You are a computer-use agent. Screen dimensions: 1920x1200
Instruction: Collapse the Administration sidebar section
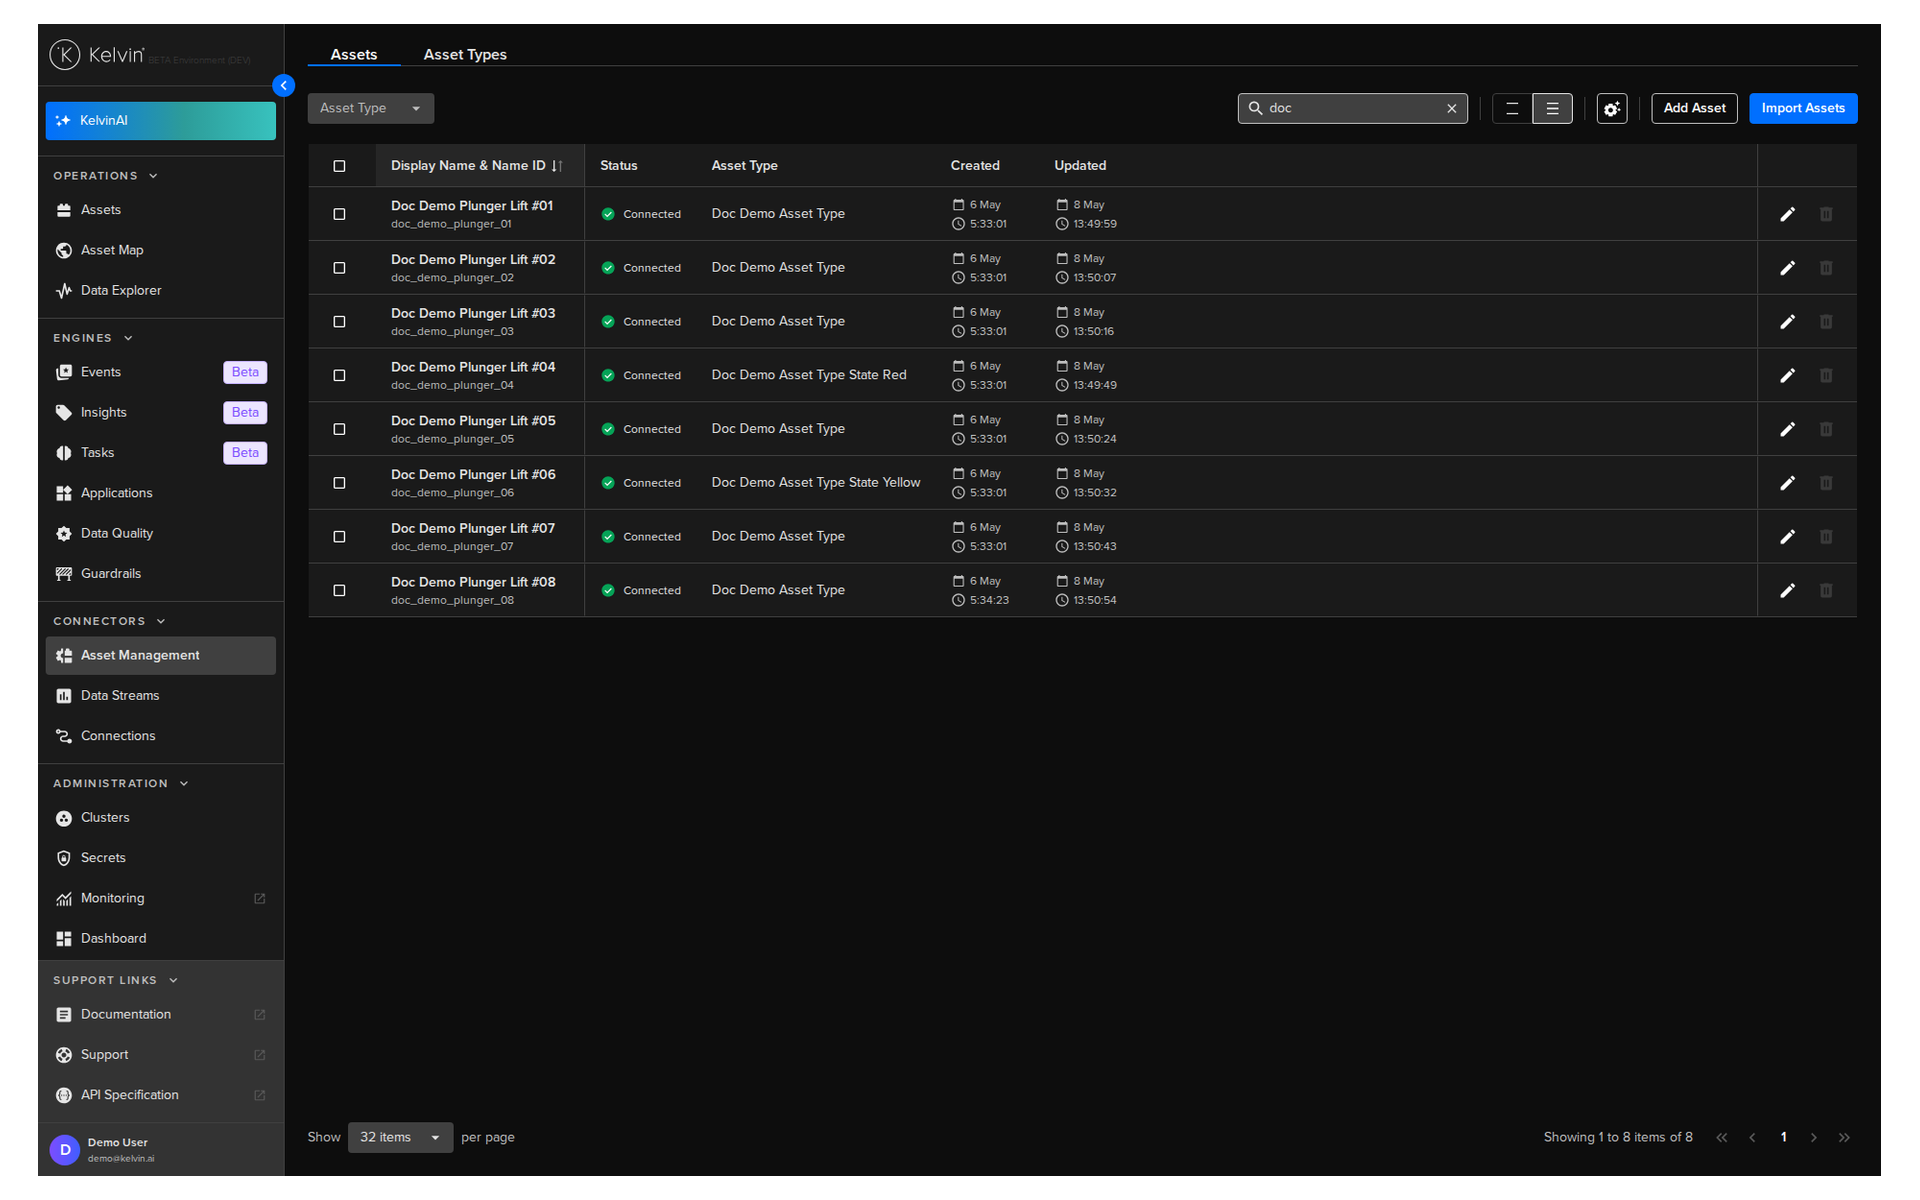[x=120, y=784]
